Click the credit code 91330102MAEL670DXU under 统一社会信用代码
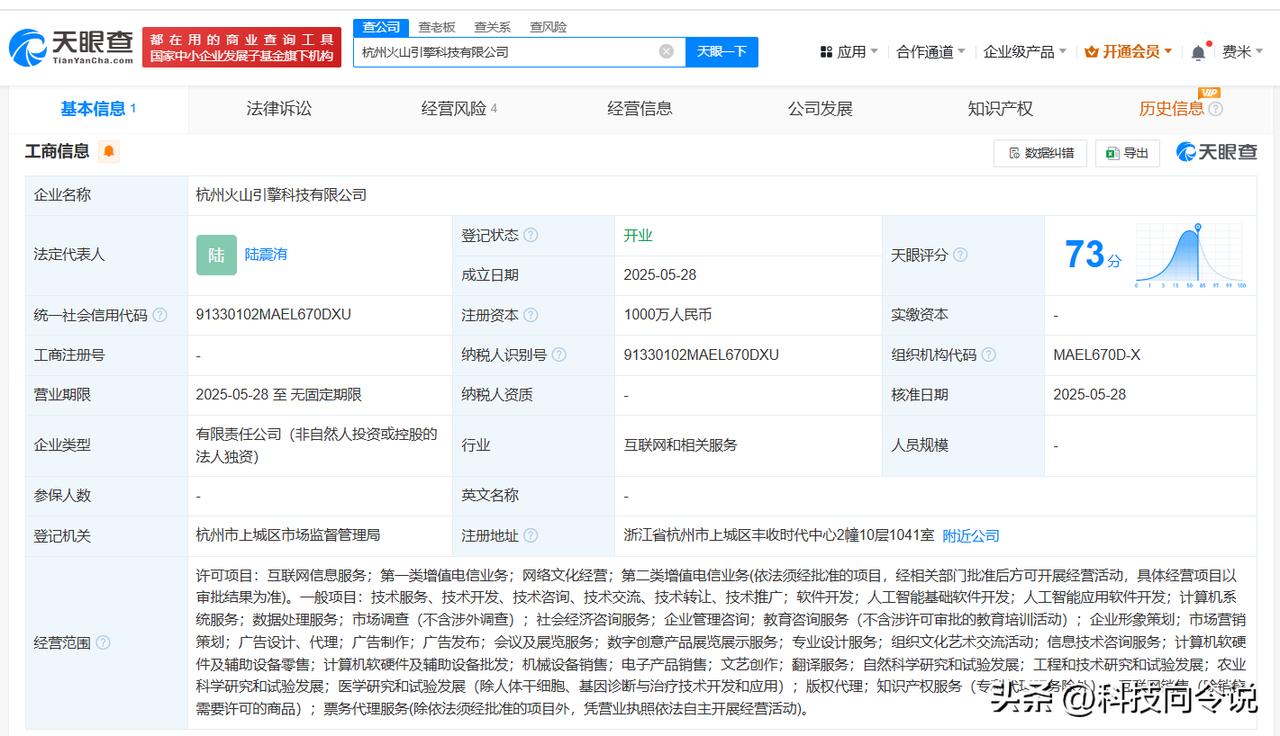 [273, 315]
